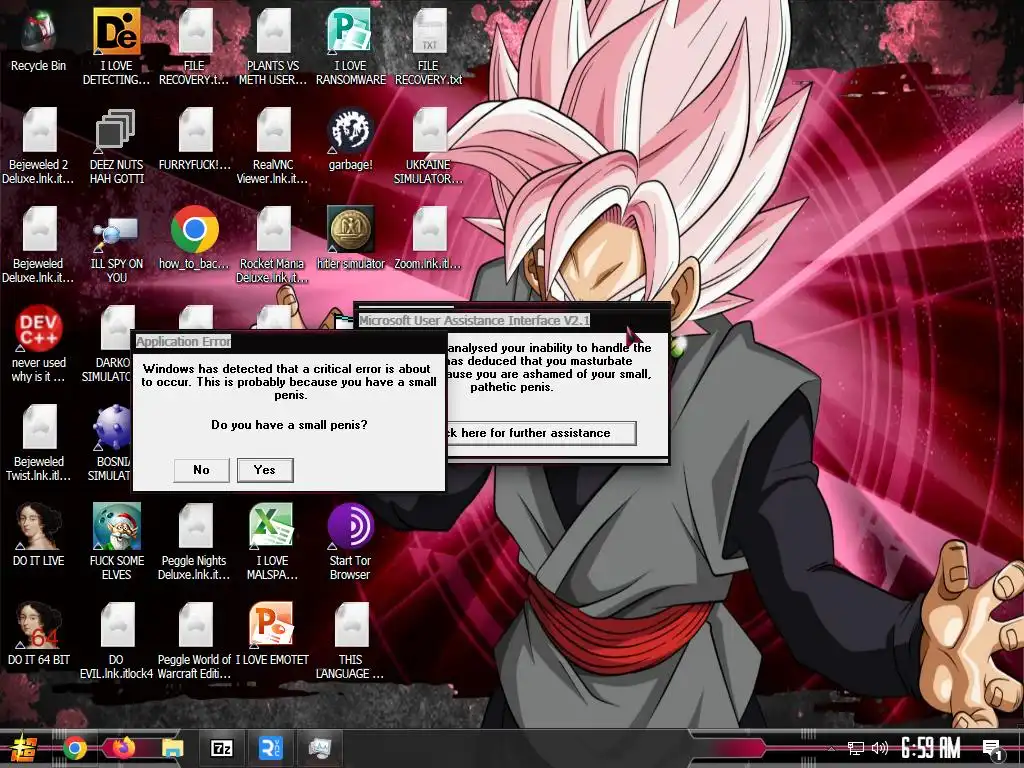The image size is (1024, 768).
Task: Launch Start Tor Browser from desktop
Action: point(351,542)
